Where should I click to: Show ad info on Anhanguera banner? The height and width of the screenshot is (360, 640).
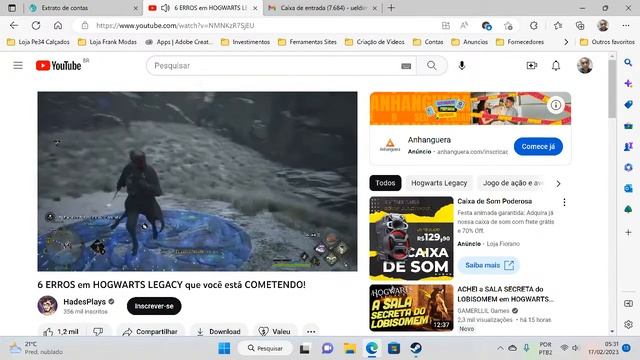coord(556,105)
